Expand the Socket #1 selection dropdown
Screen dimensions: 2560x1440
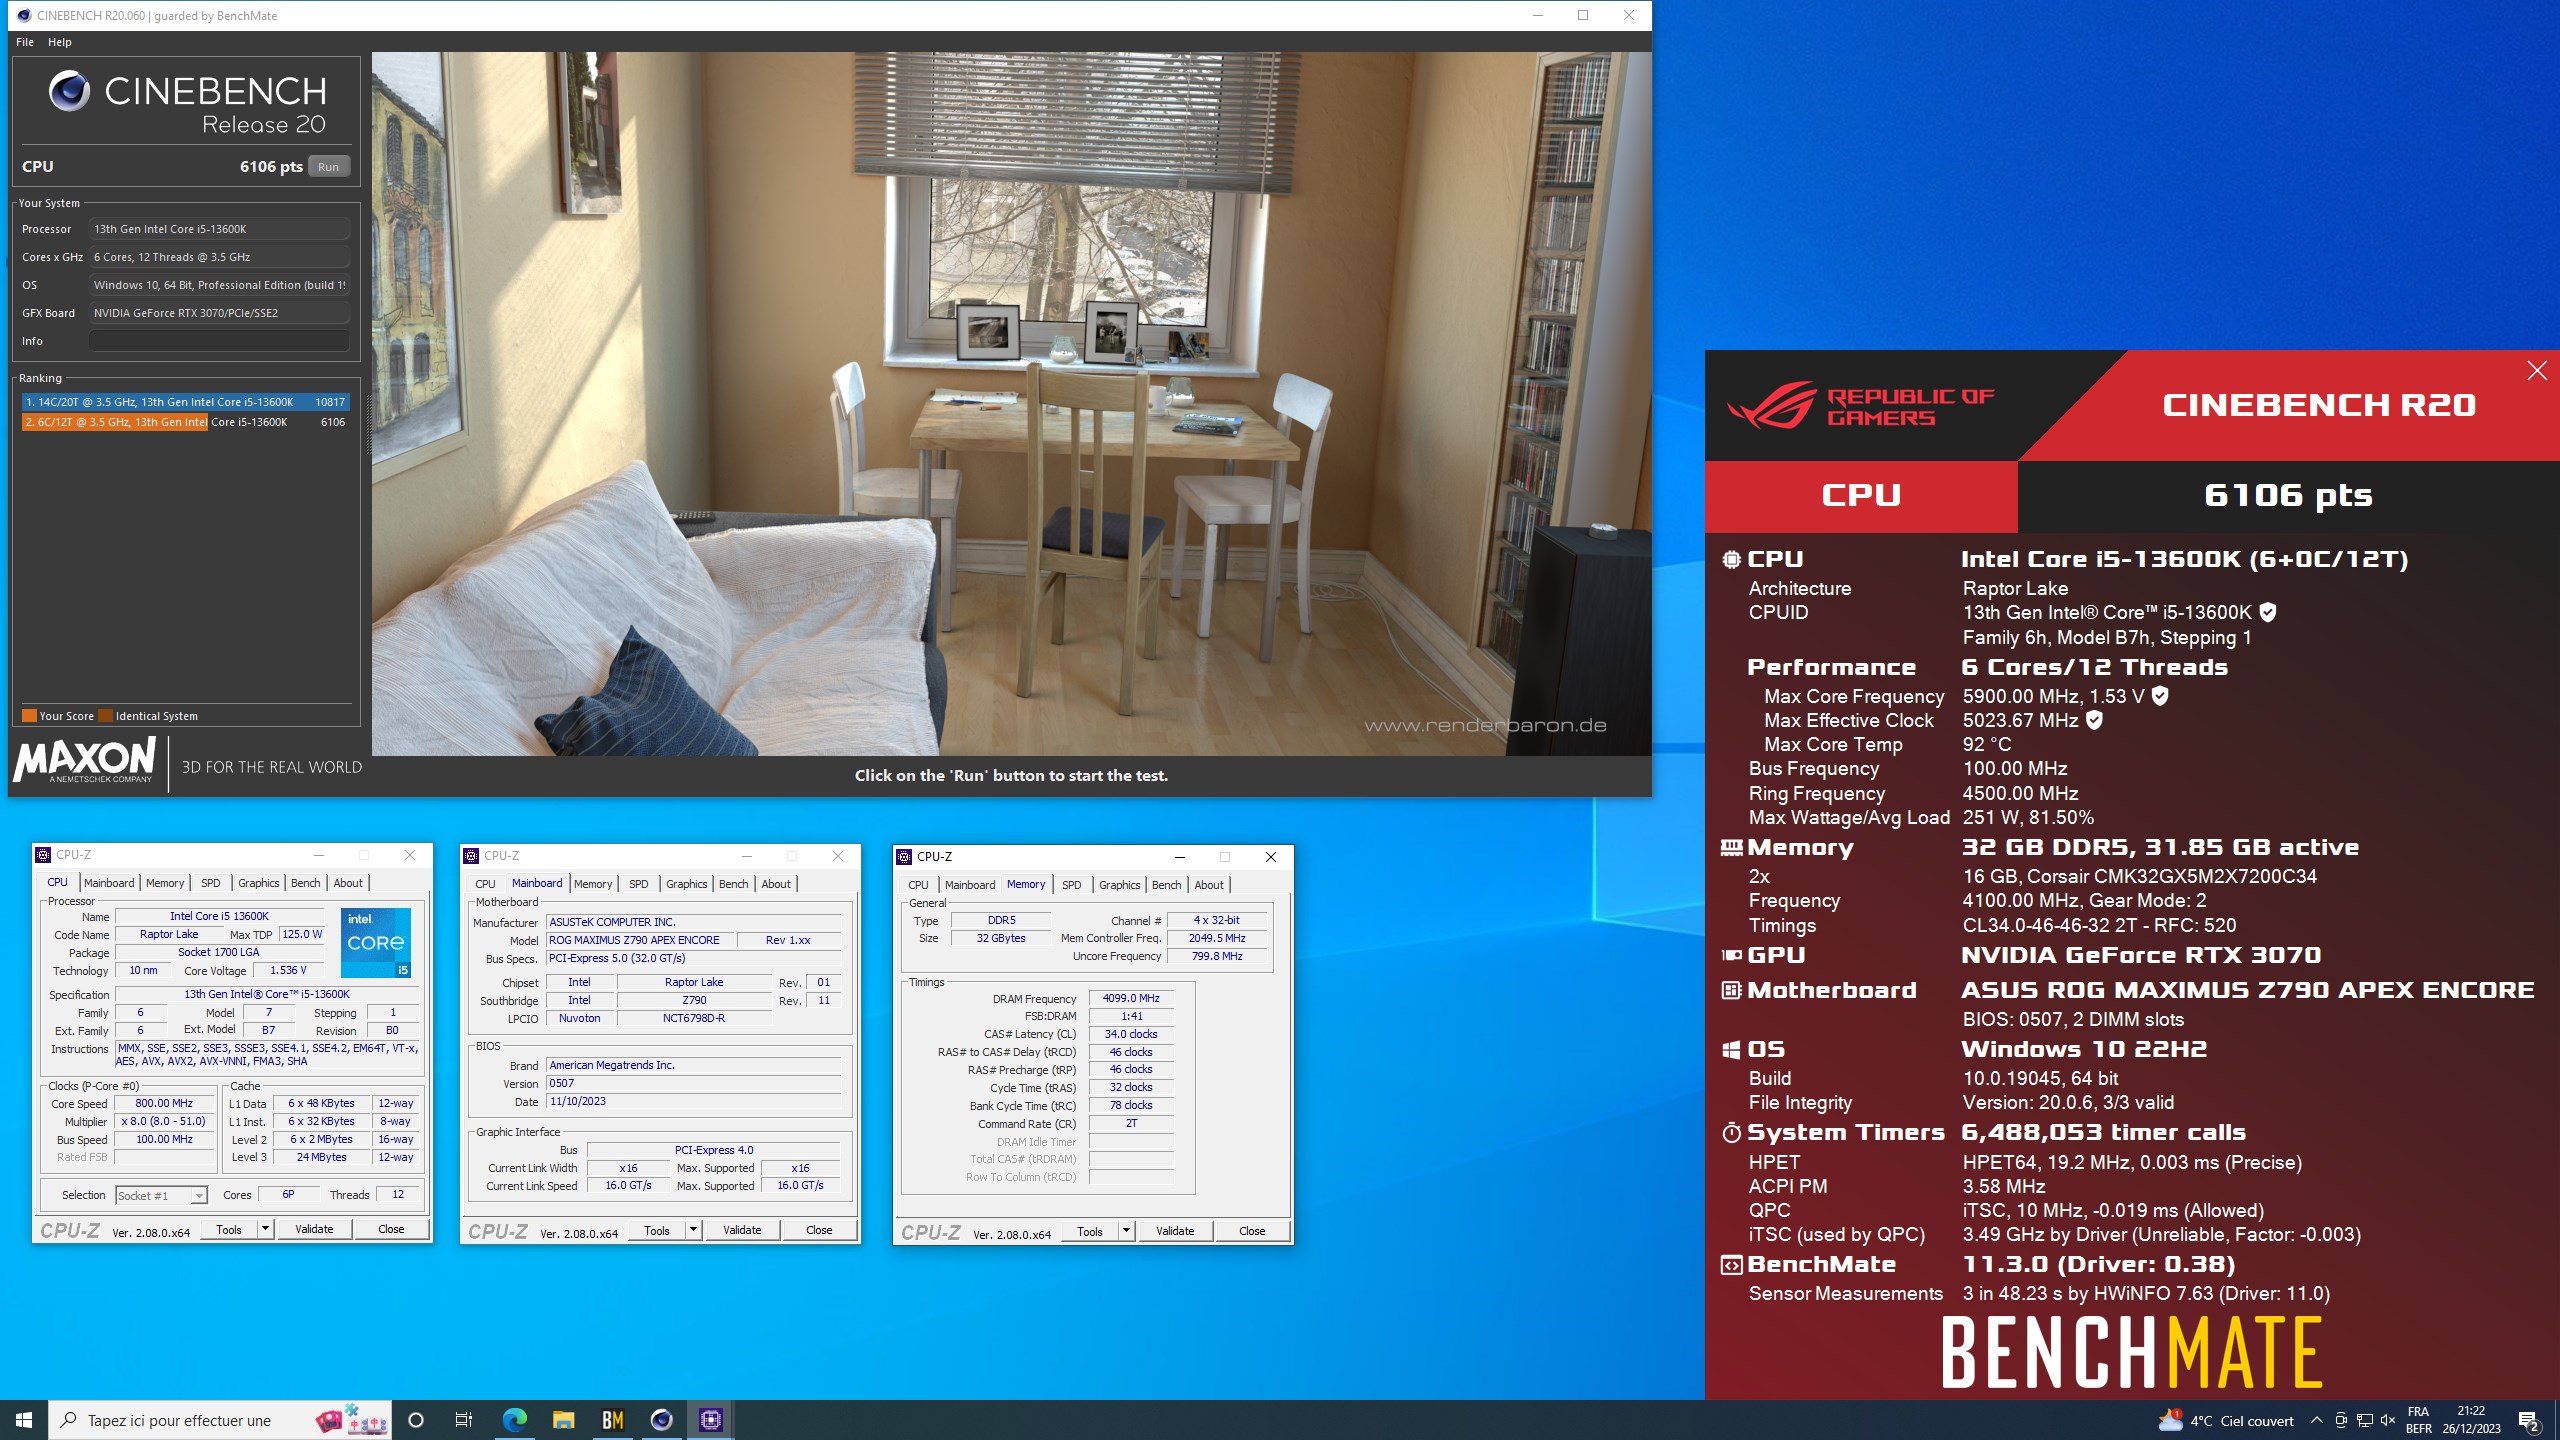[199, 1196]
